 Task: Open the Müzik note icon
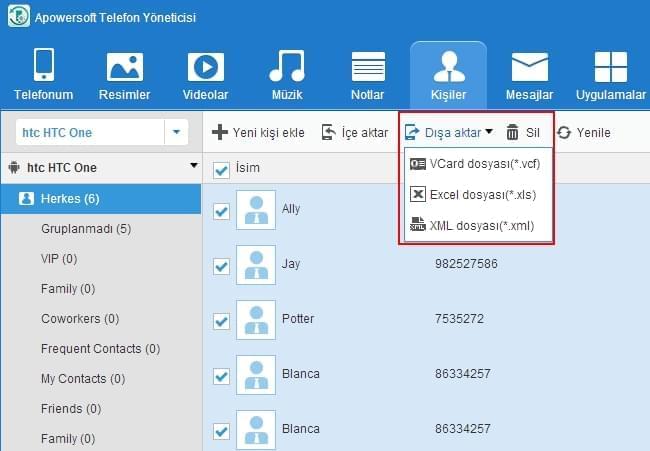pyautogui.click(x=287, y=65)
